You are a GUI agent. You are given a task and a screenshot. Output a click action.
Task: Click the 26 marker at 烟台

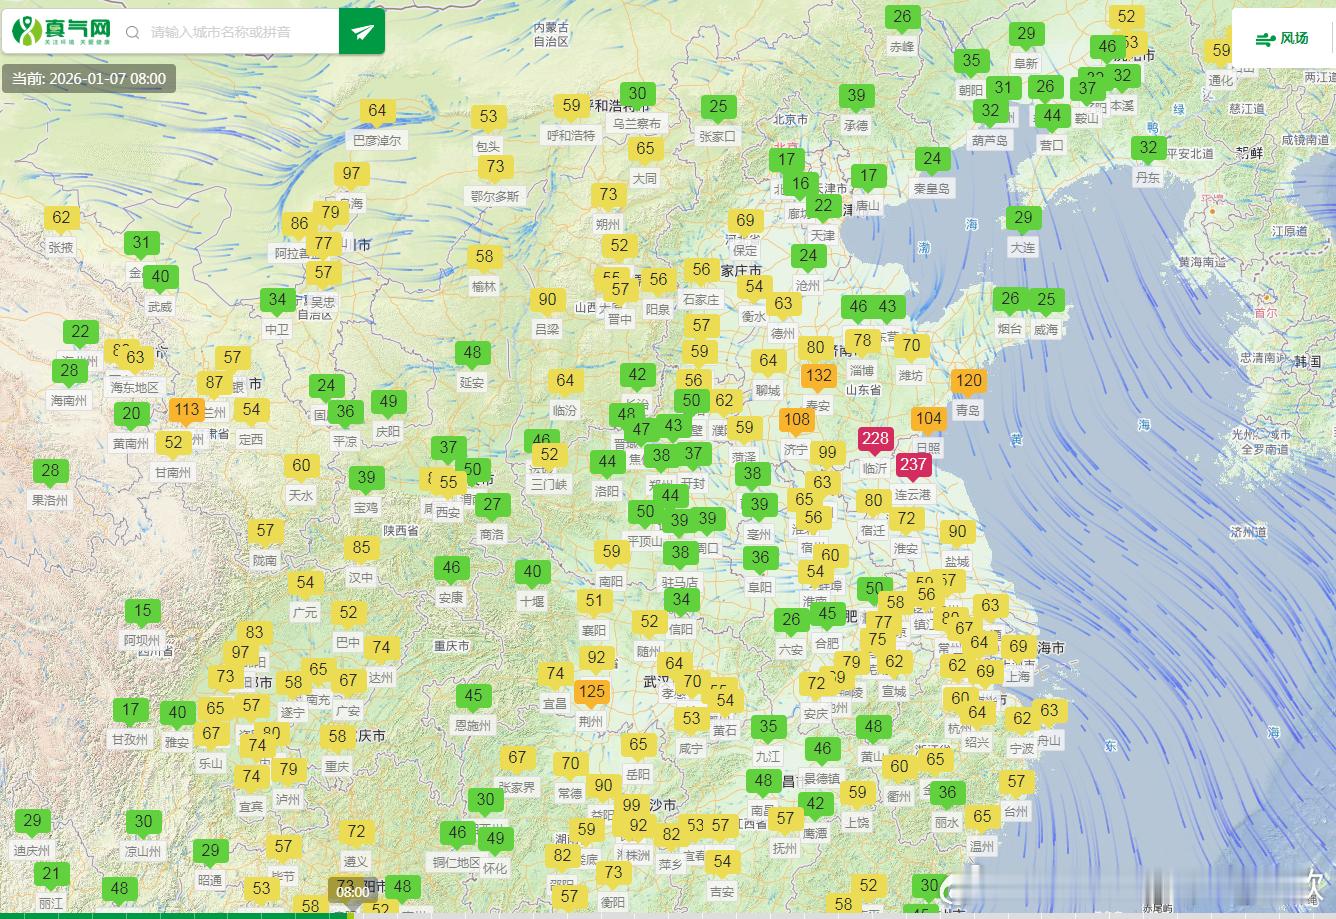[x=1010, y=299]
